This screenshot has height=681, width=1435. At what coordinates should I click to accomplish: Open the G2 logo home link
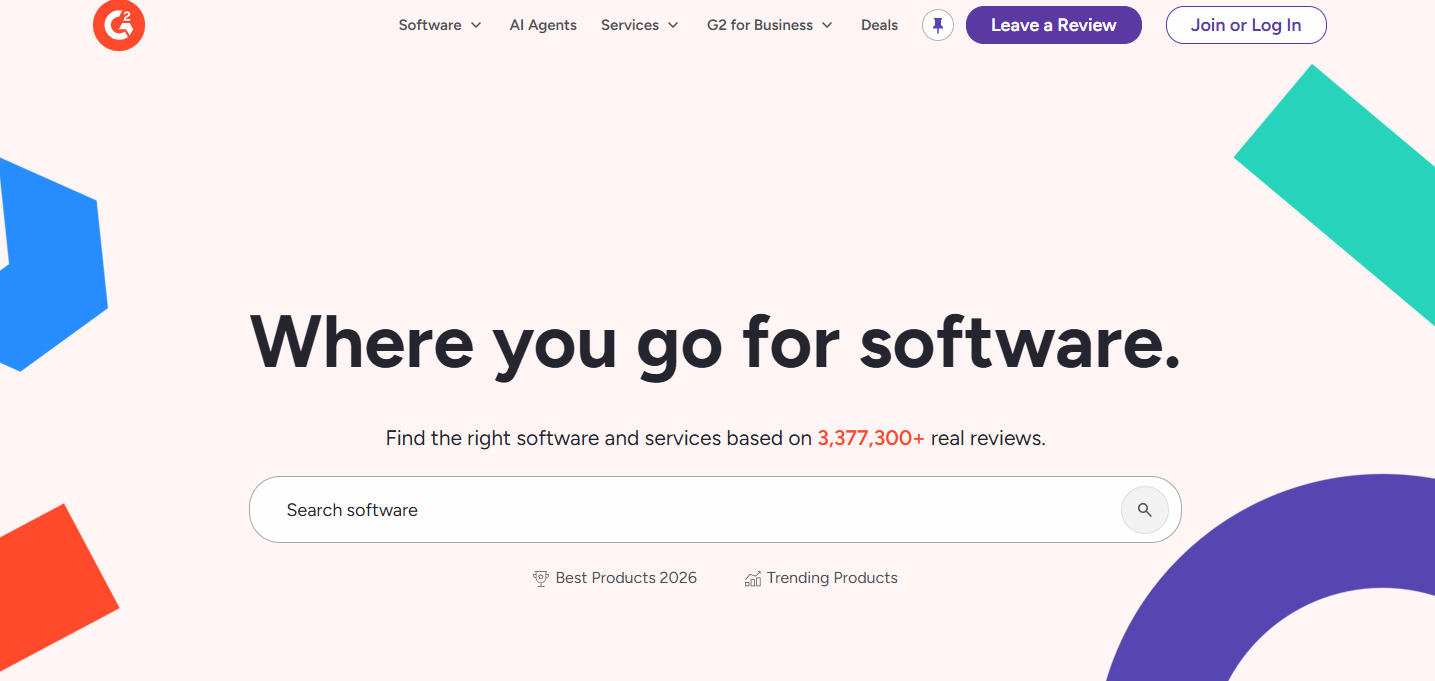tap(119, 25)
